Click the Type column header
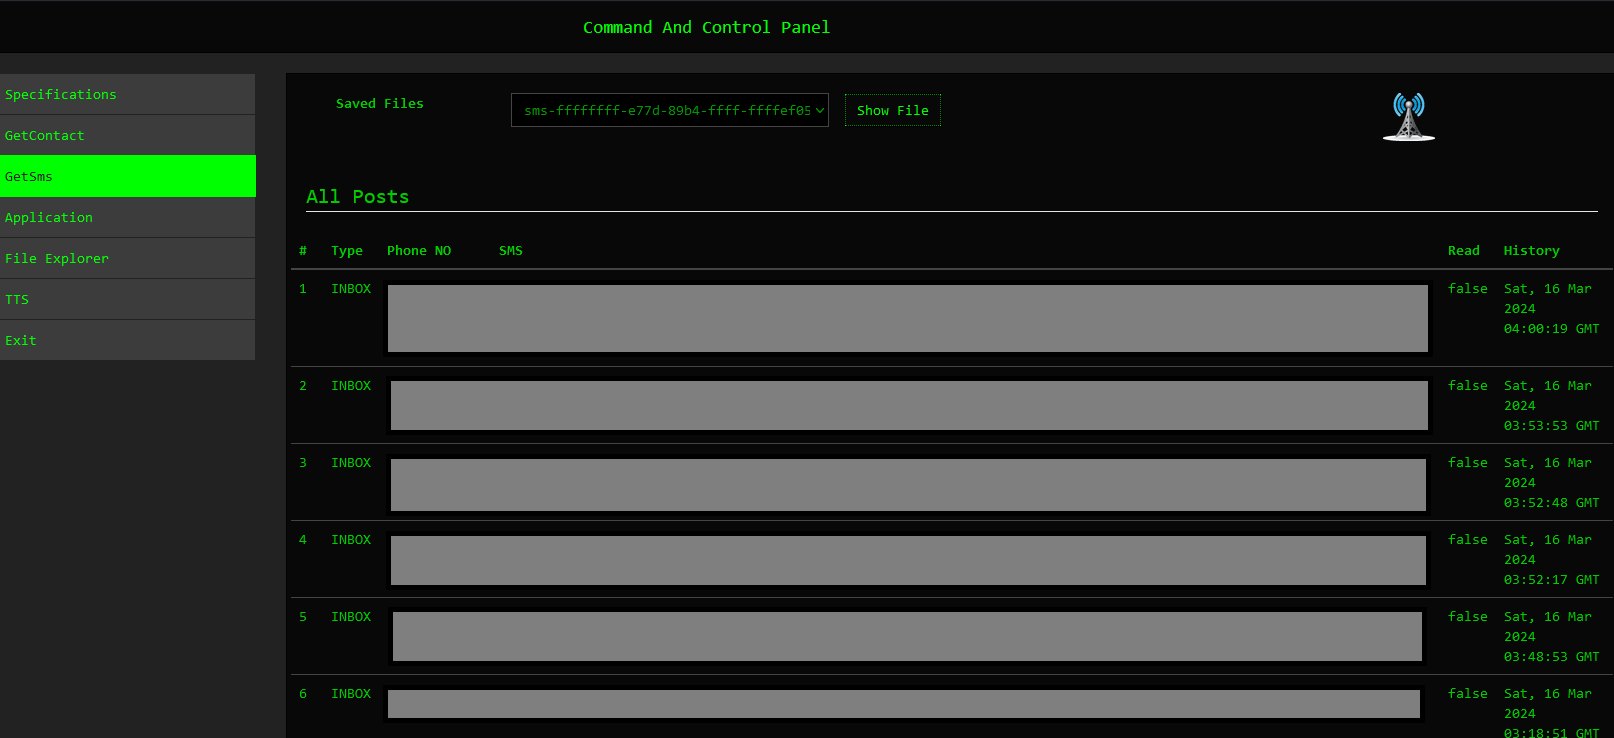 (x=347, y=251)
